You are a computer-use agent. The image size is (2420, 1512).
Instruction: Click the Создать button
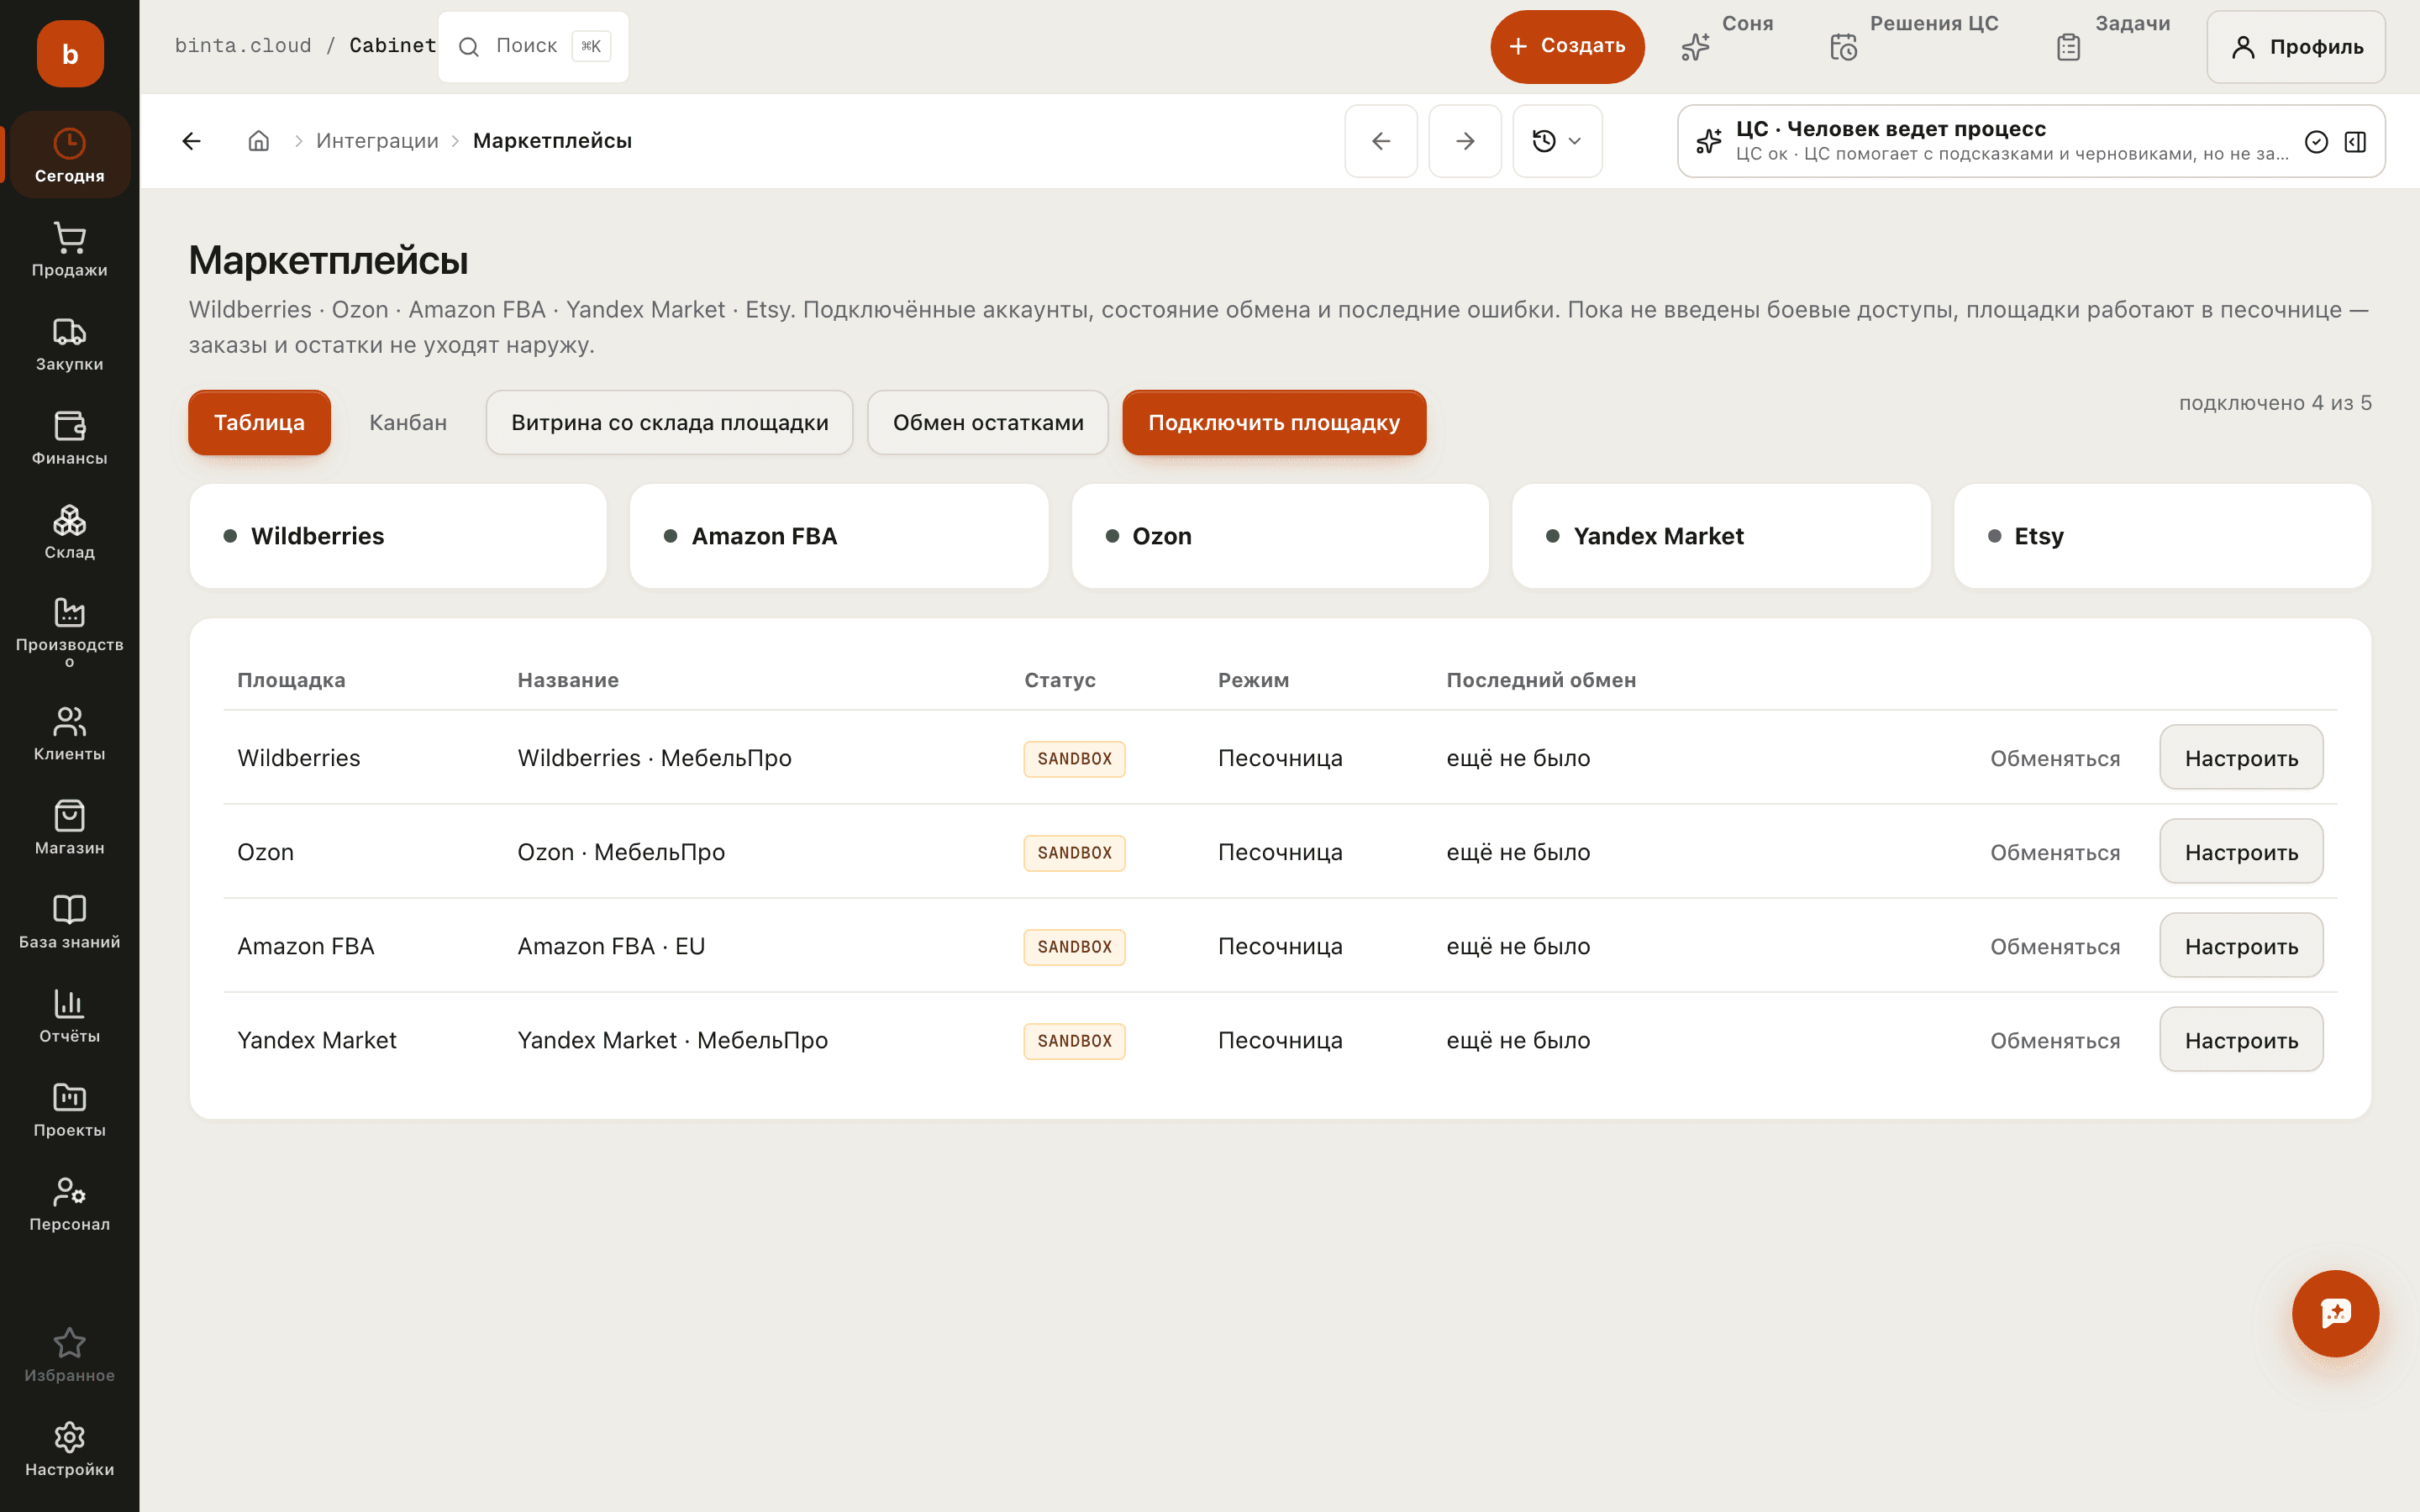point(1567,46)
